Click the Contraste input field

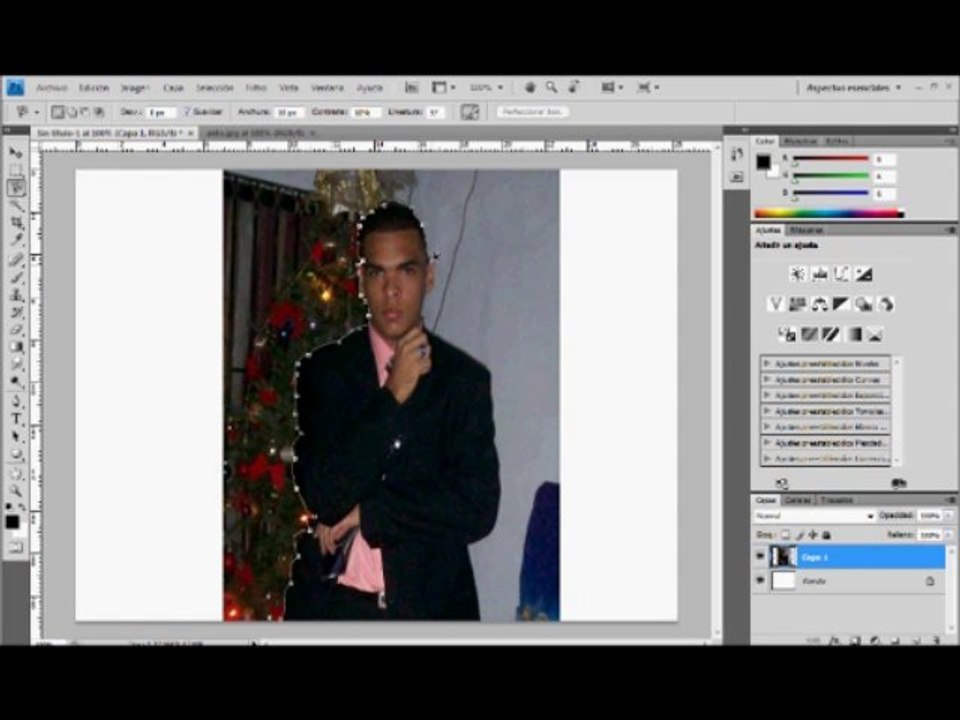pyautogui.click(x=364, y=112)
